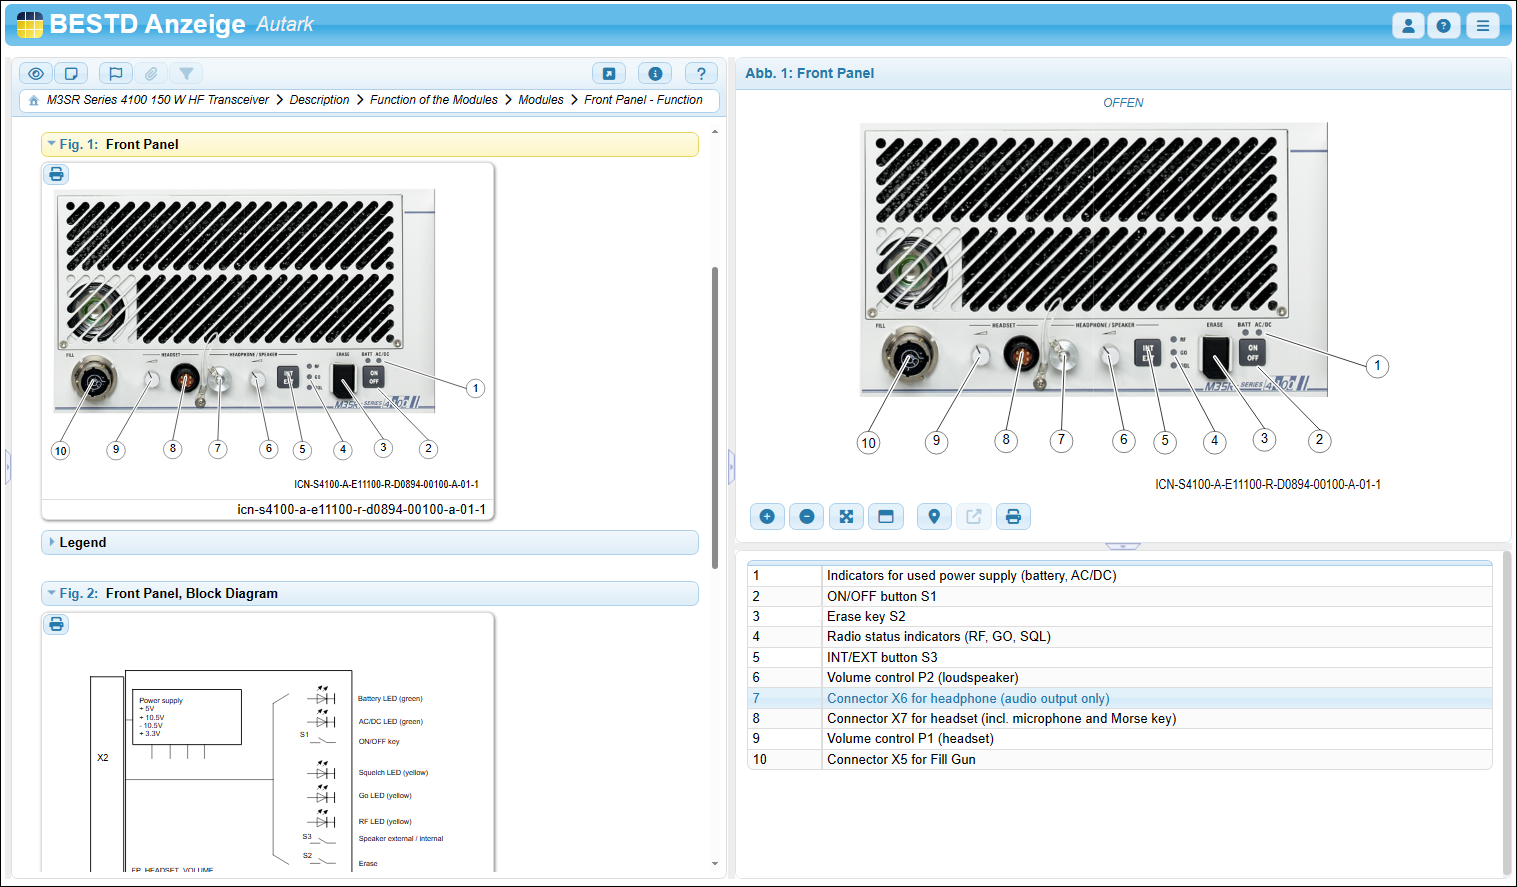
Task: Select legend row Volume control P1 (headset)
Action: (x=1120, y=739)
